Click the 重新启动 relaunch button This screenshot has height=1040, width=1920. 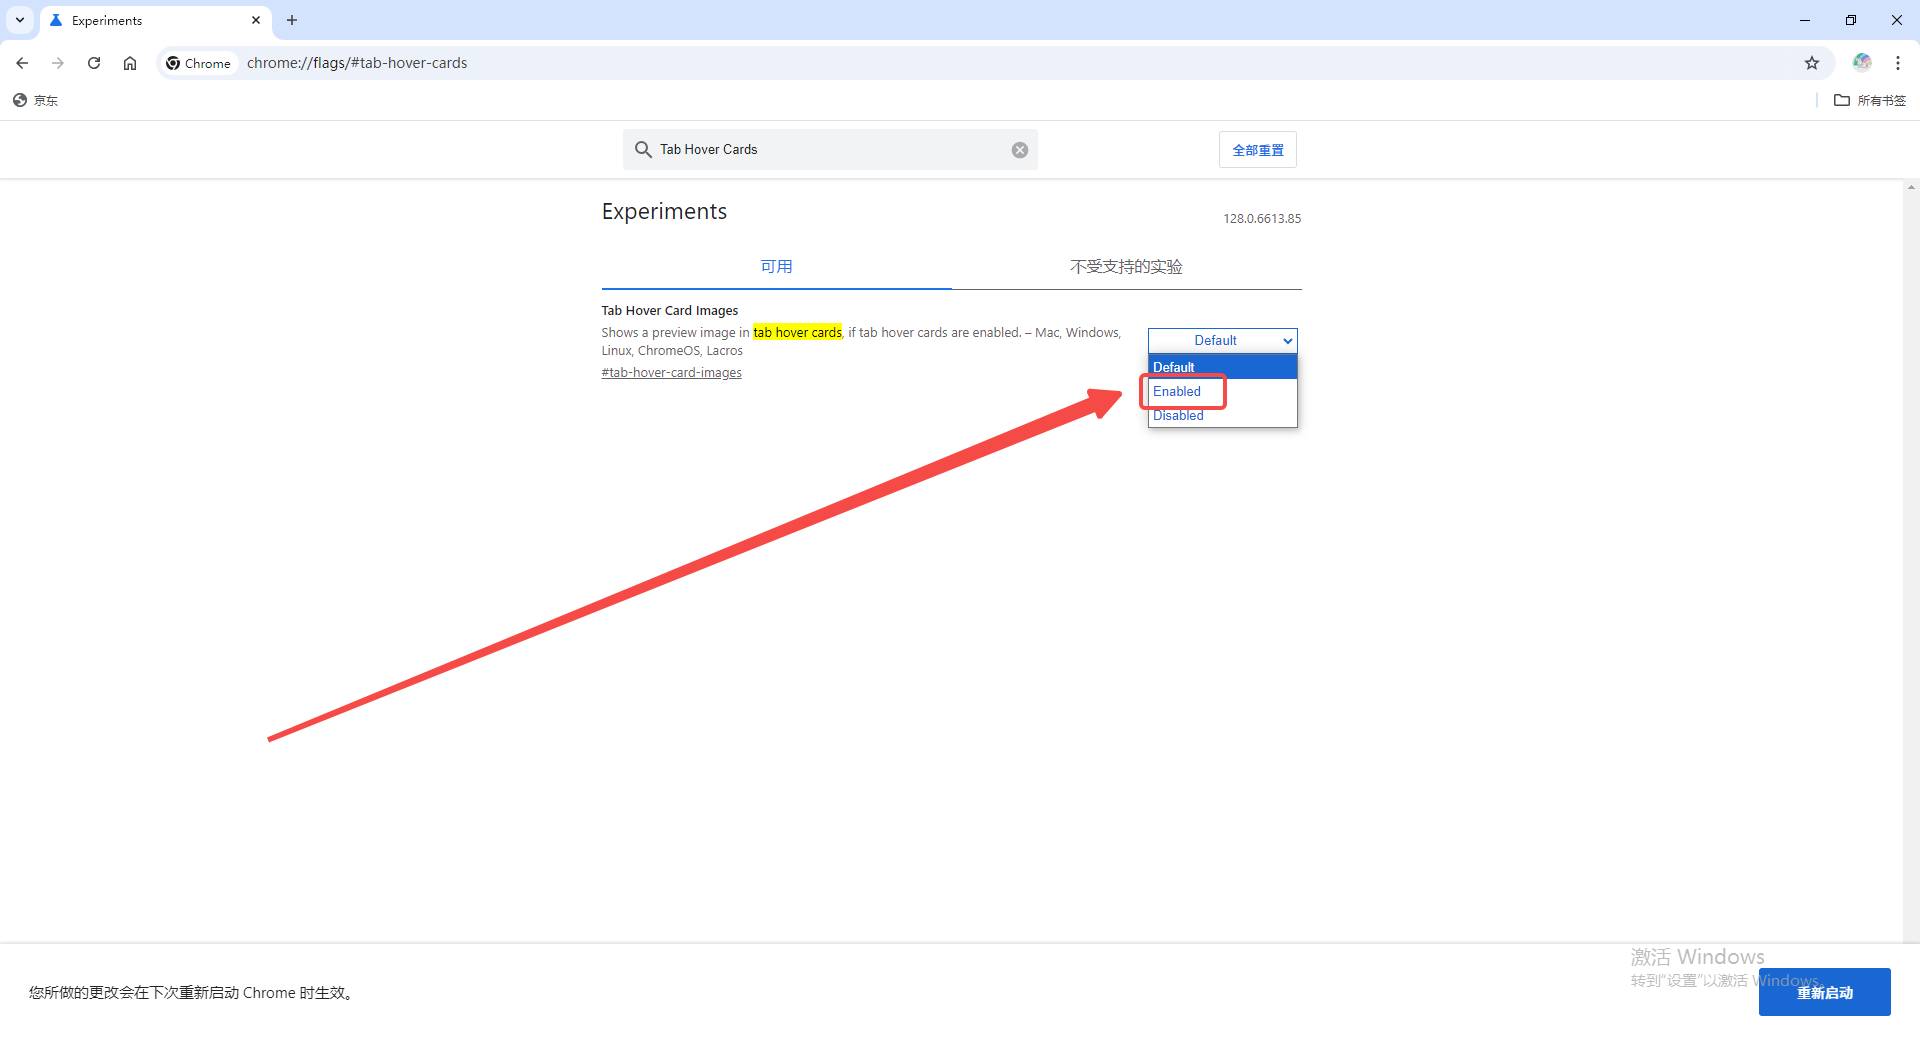1824,992
